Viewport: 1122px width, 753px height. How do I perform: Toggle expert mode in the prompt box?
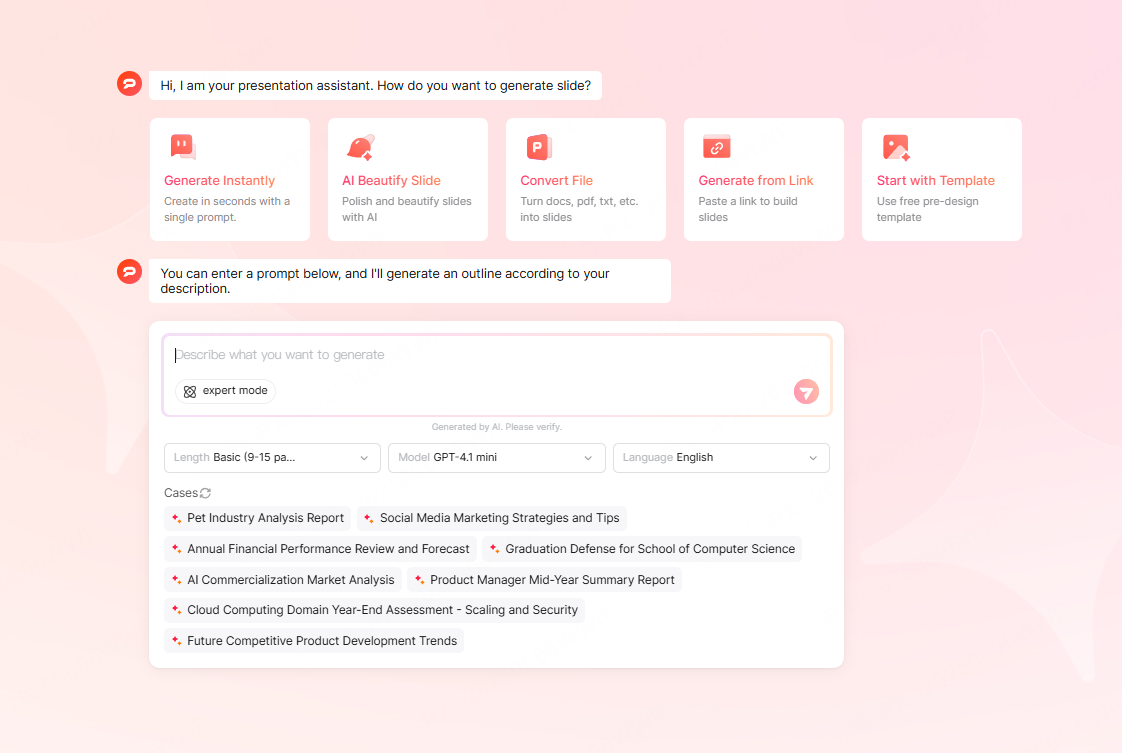[225, 391]
